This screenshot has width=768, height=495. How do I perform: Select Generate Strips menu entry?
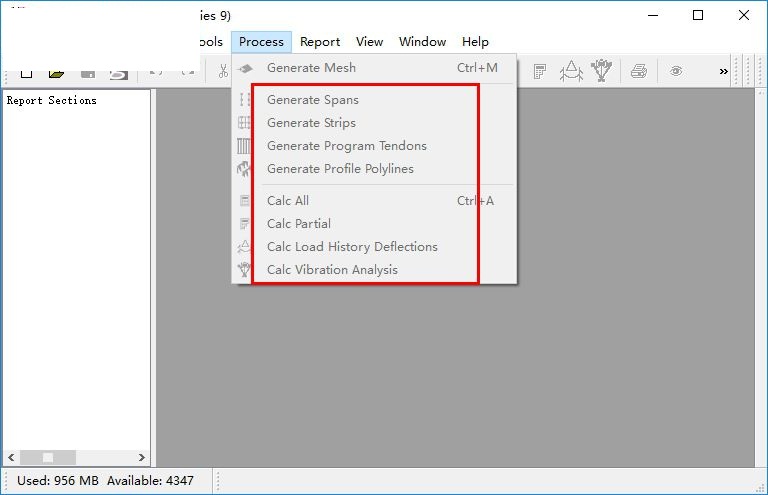tap(374, 123)
